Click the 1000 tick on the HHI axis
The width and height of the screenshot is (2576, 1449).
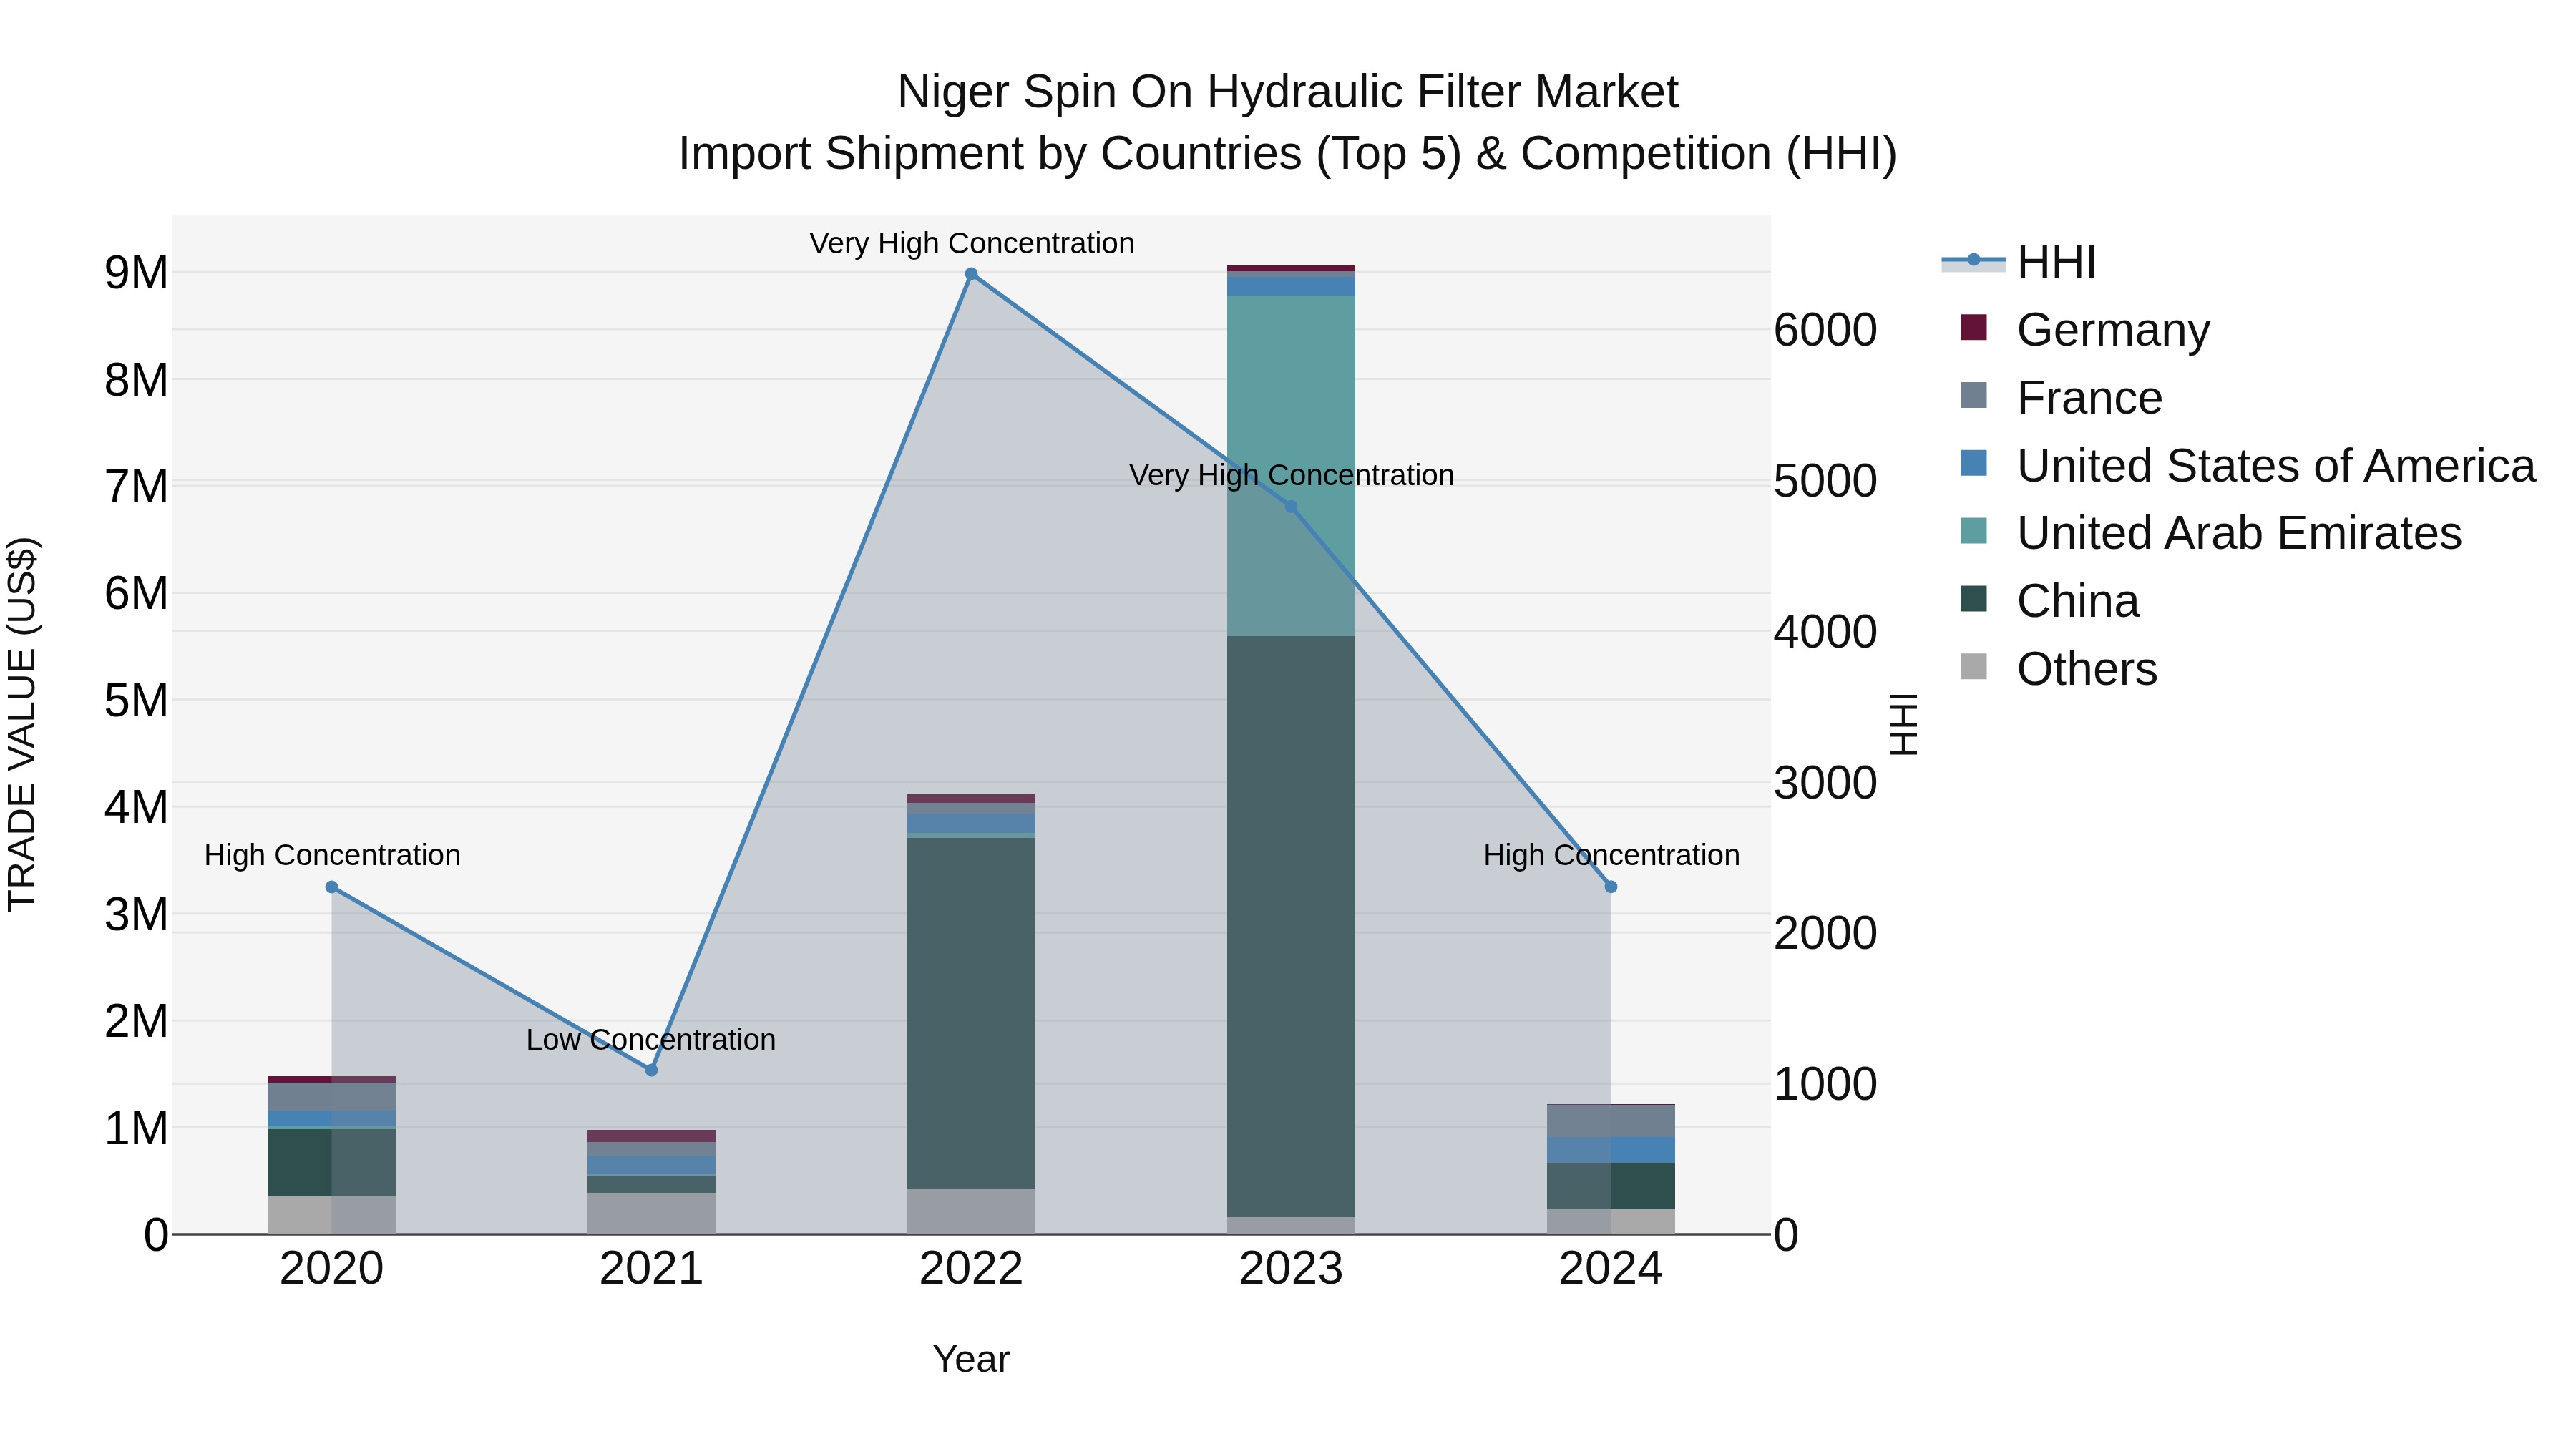pos(1826,1085)
